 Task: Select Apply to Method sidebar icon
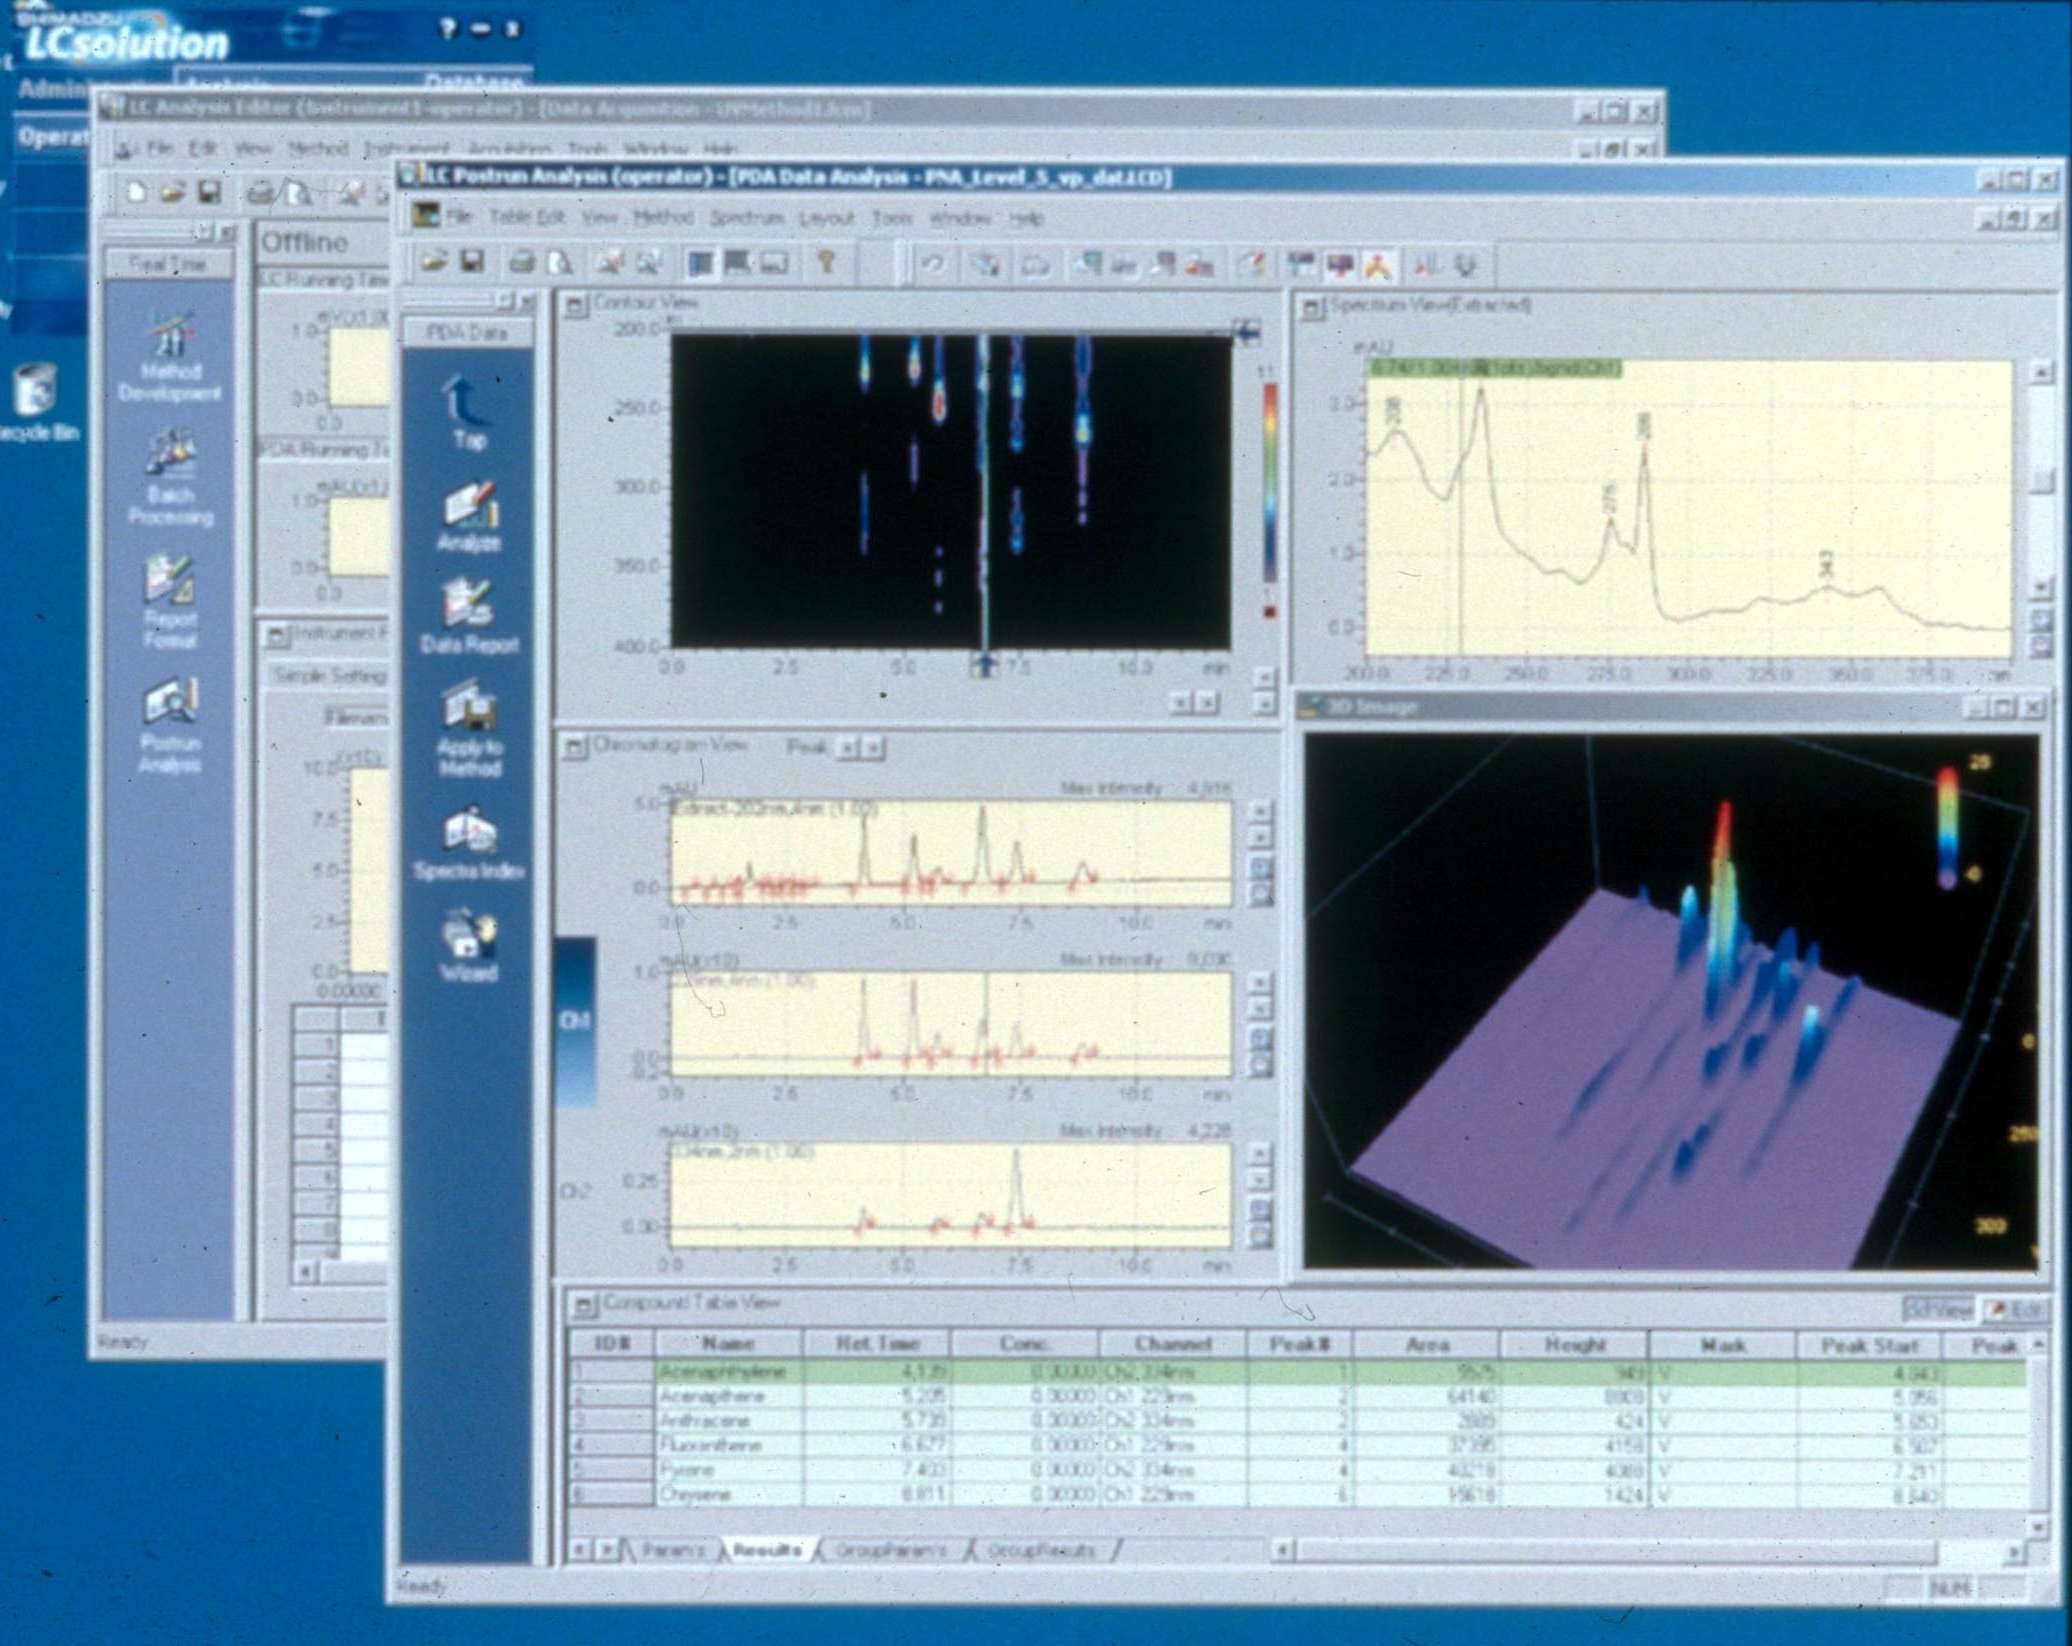tap(469, 730)
